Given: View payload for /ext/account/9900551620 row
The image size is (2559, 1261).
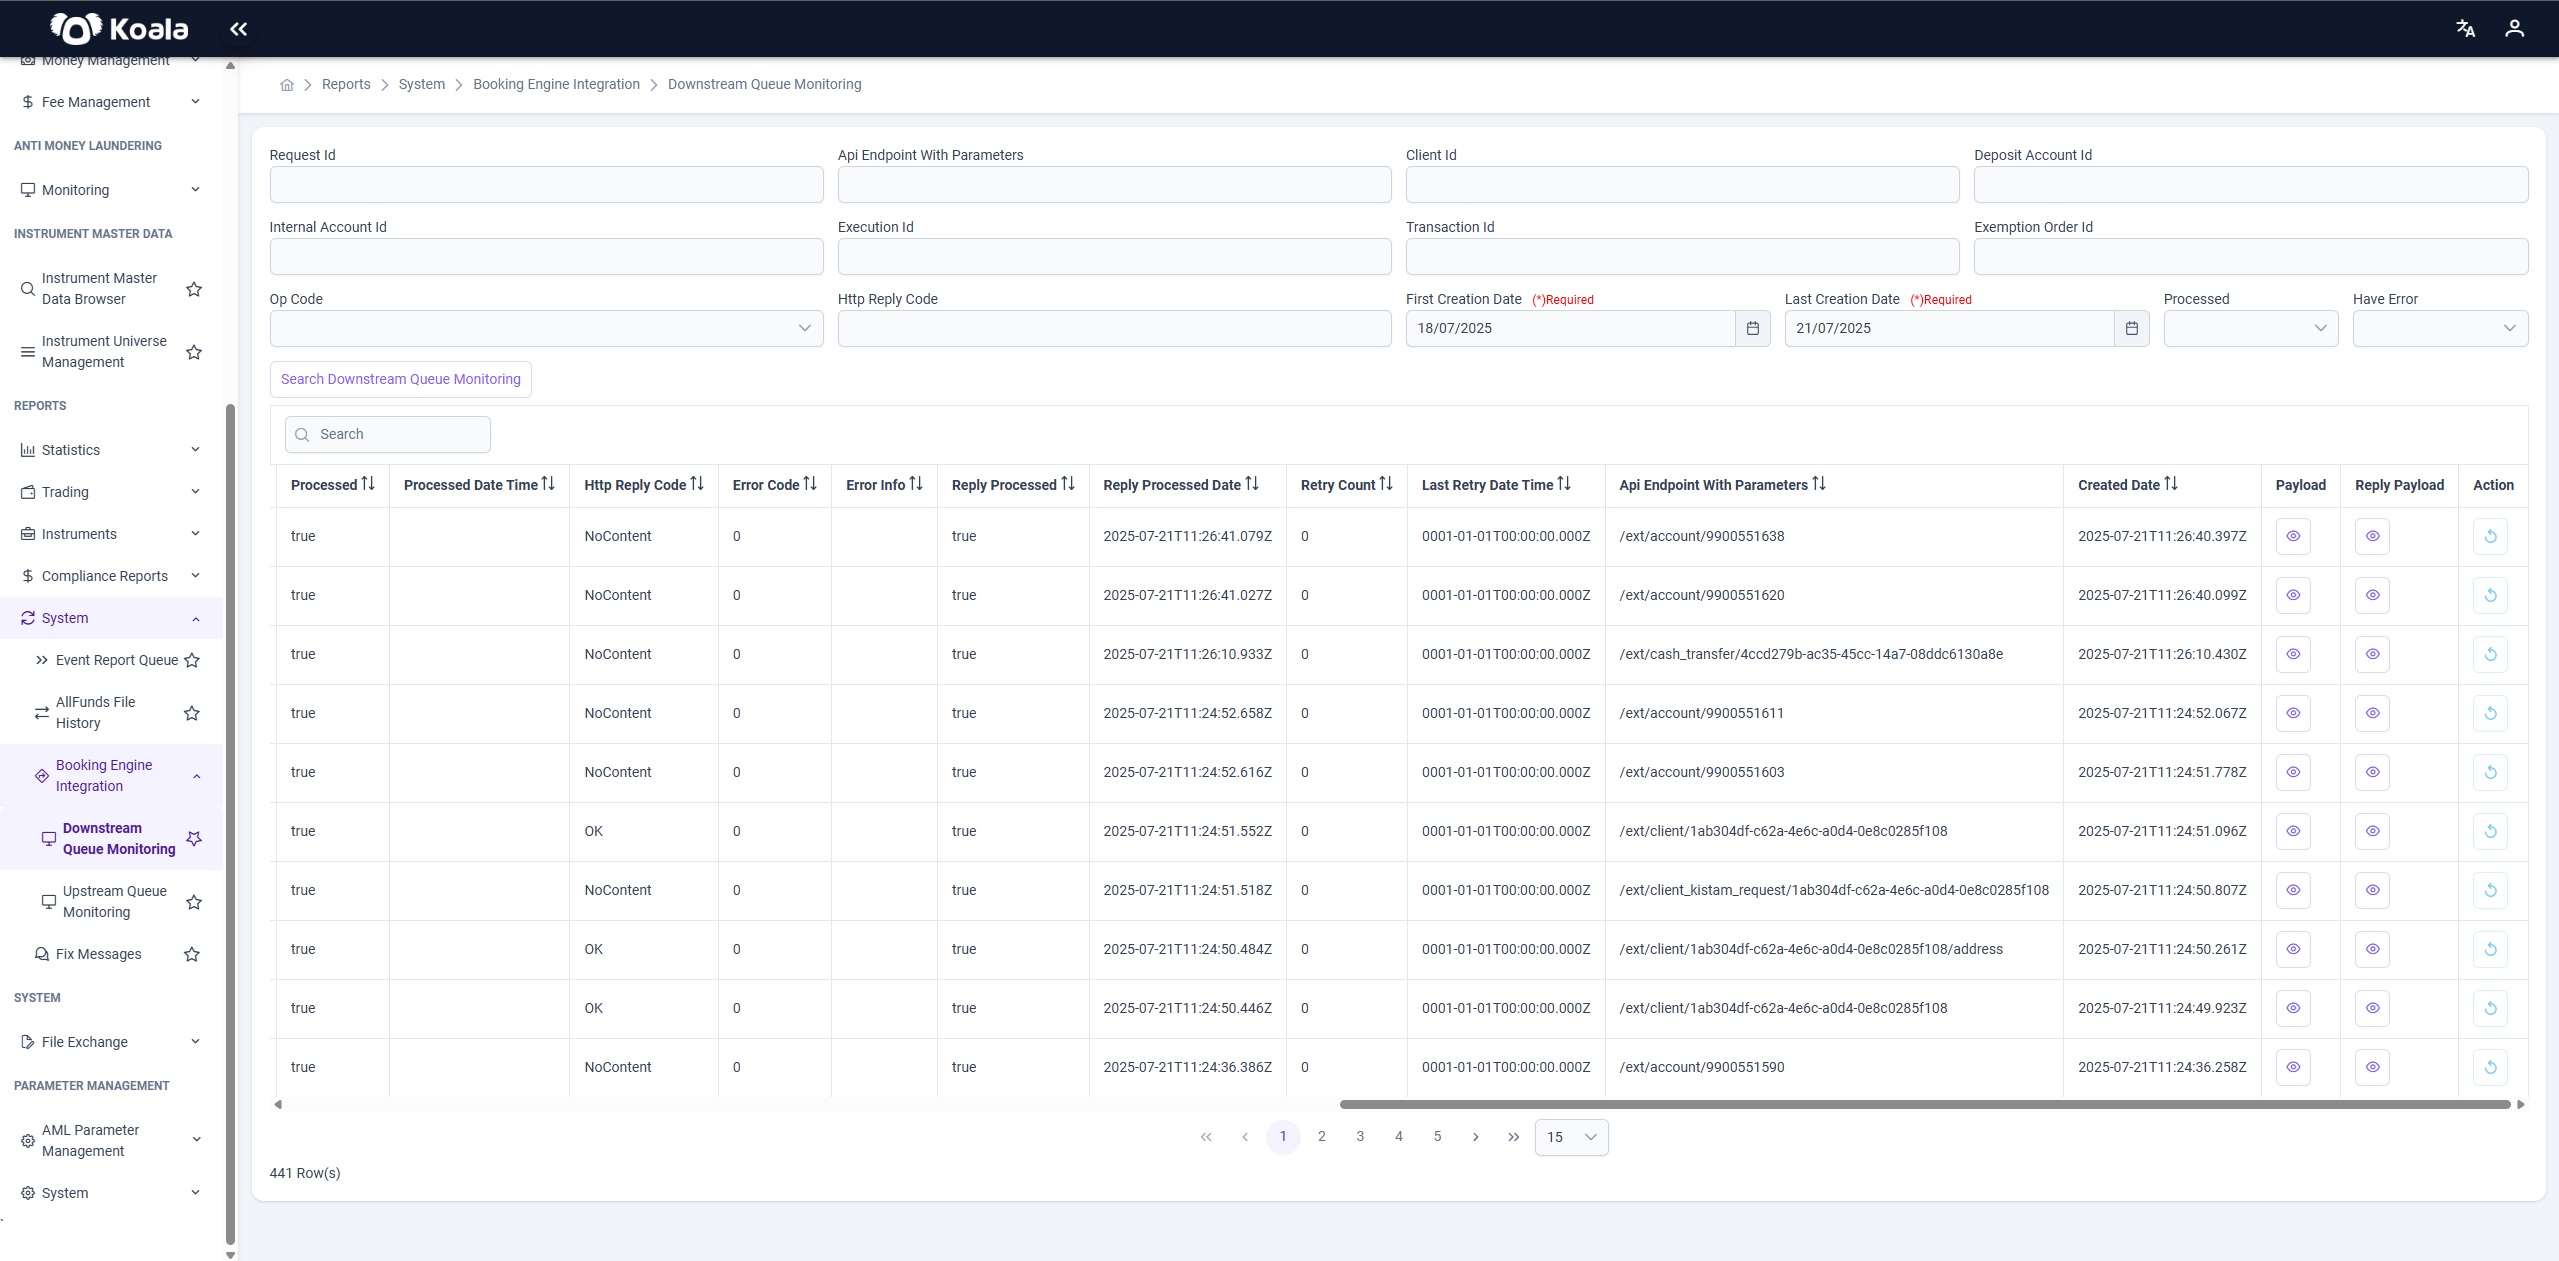Looking at the screenshot, I should (2293, 595).
